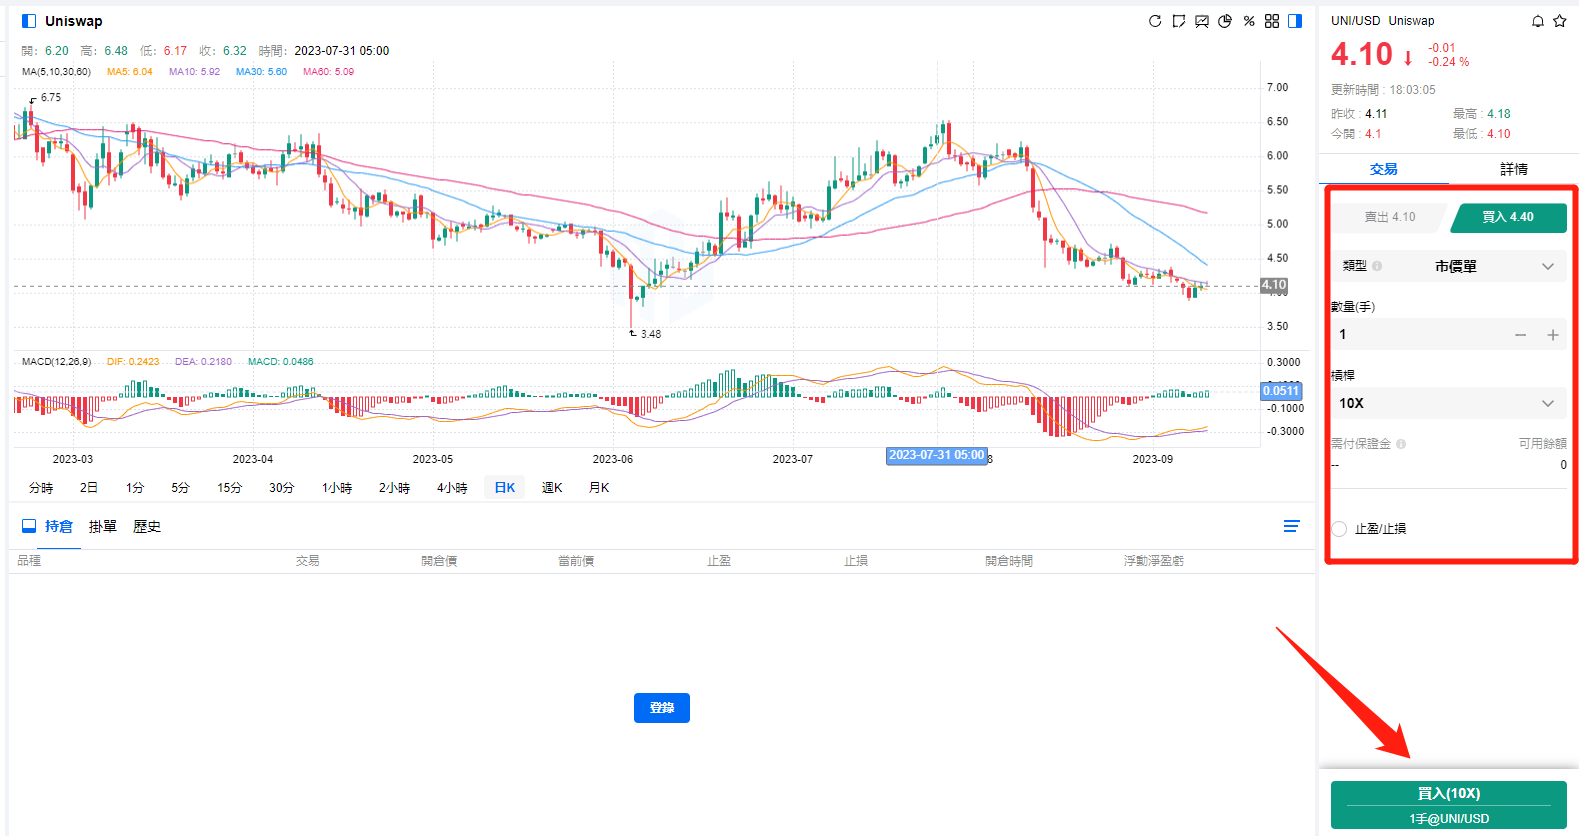Select the 1小時 chart interval
1579x836 pixels.
pos(337,488)
